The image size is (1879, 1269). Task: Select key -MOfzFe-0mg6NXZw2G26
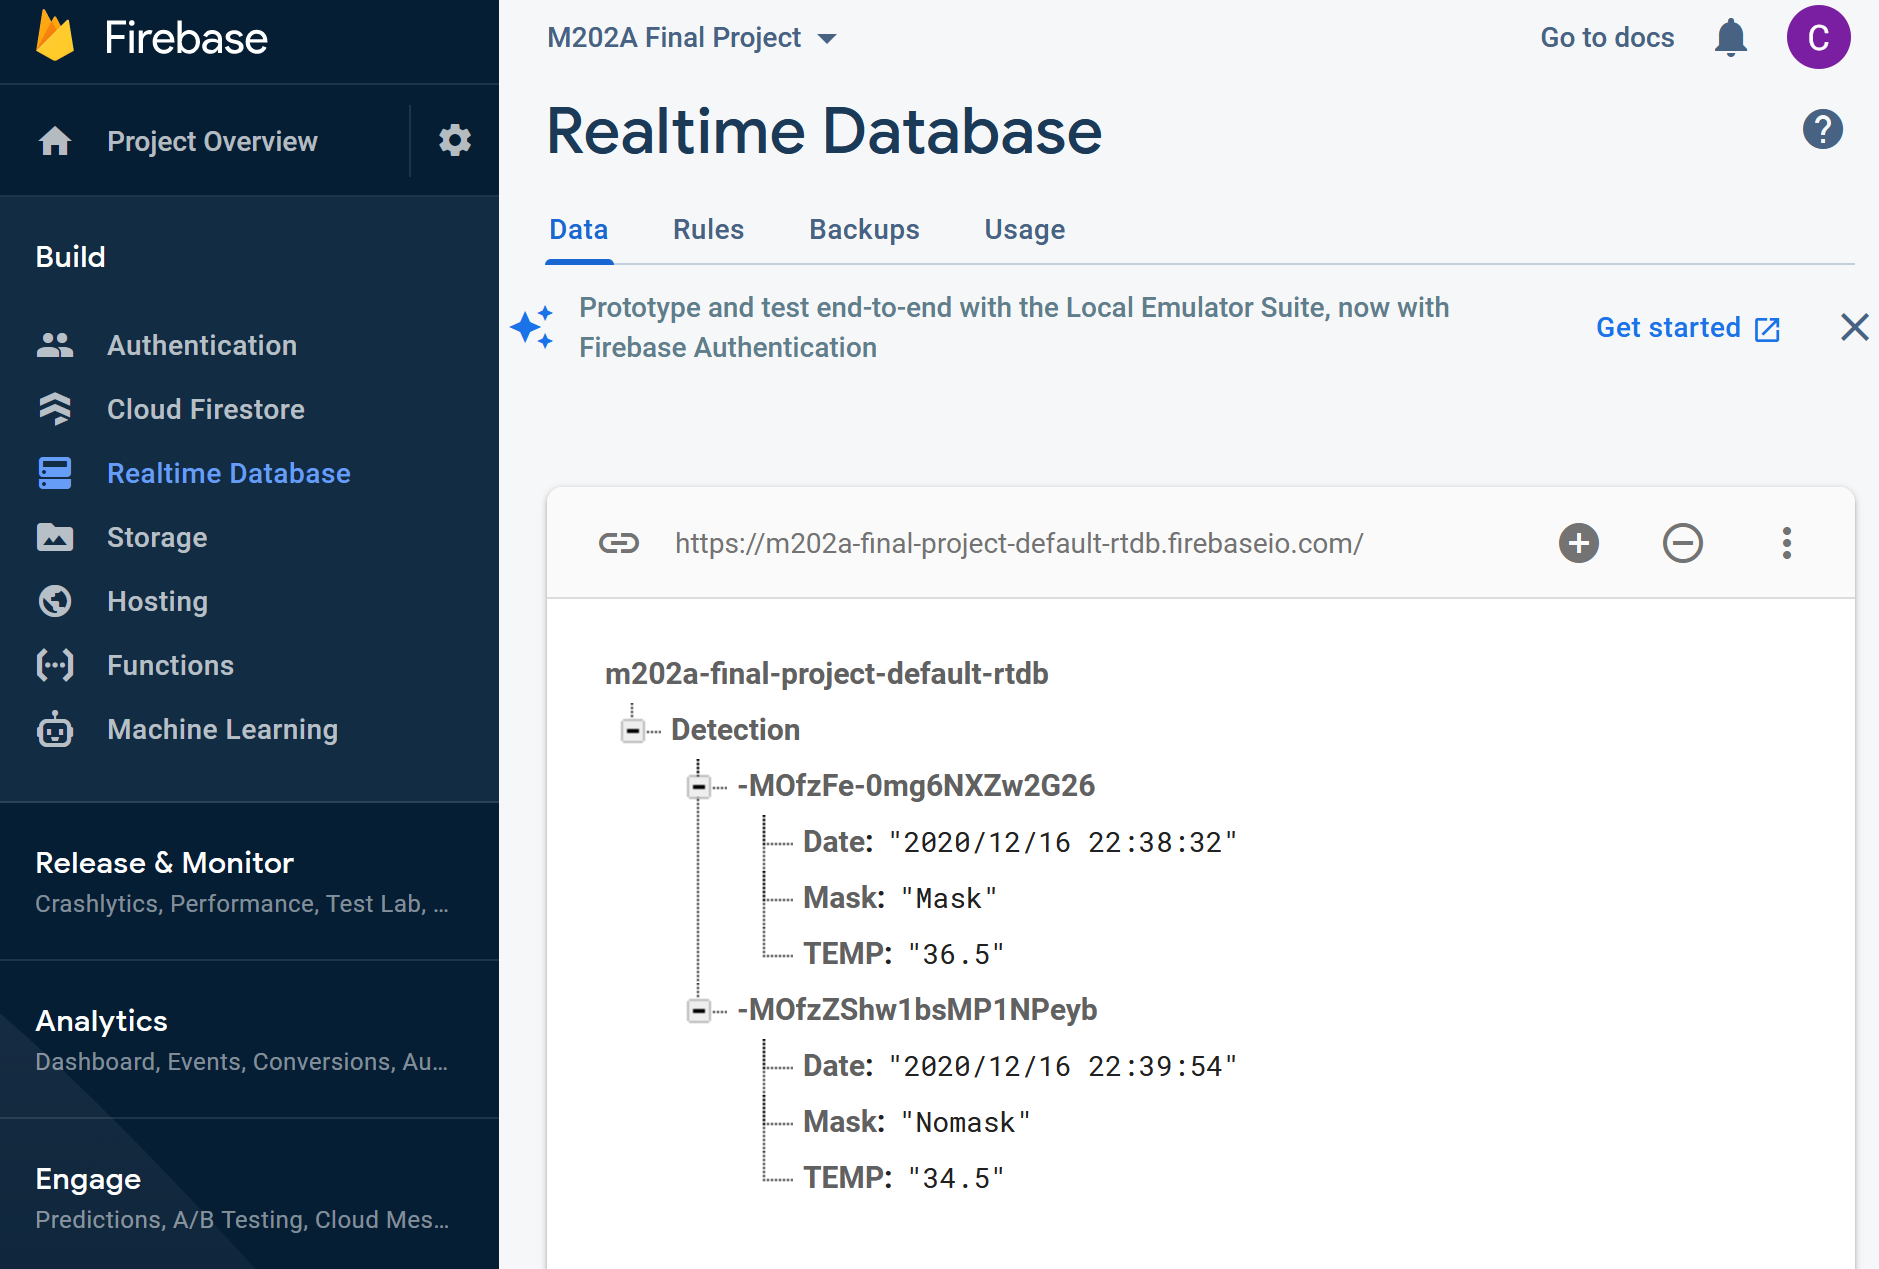916,786
